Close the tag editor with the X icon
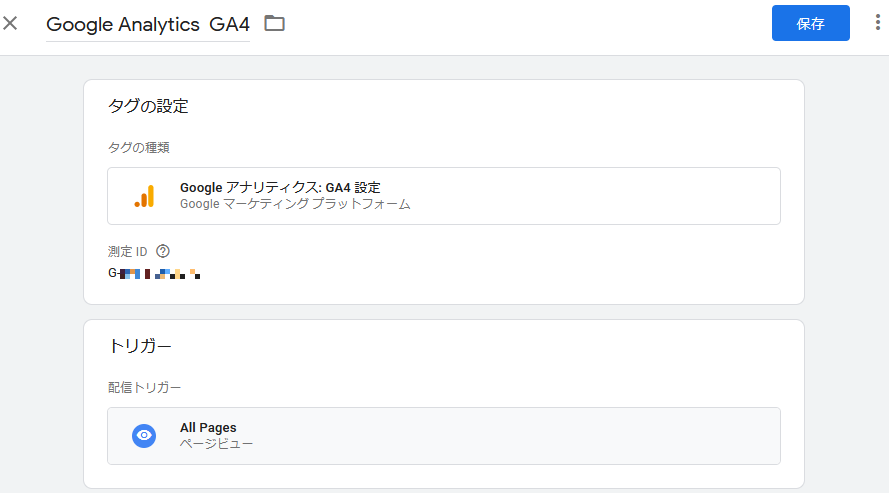Image resolution: width=889 pixels, height=493 pixels. (x=10, y=23)
